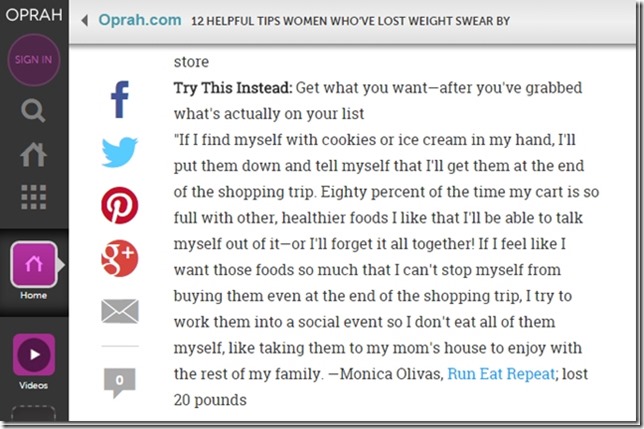
Task: Open Oprah.com header link
Action: point(140,20)
